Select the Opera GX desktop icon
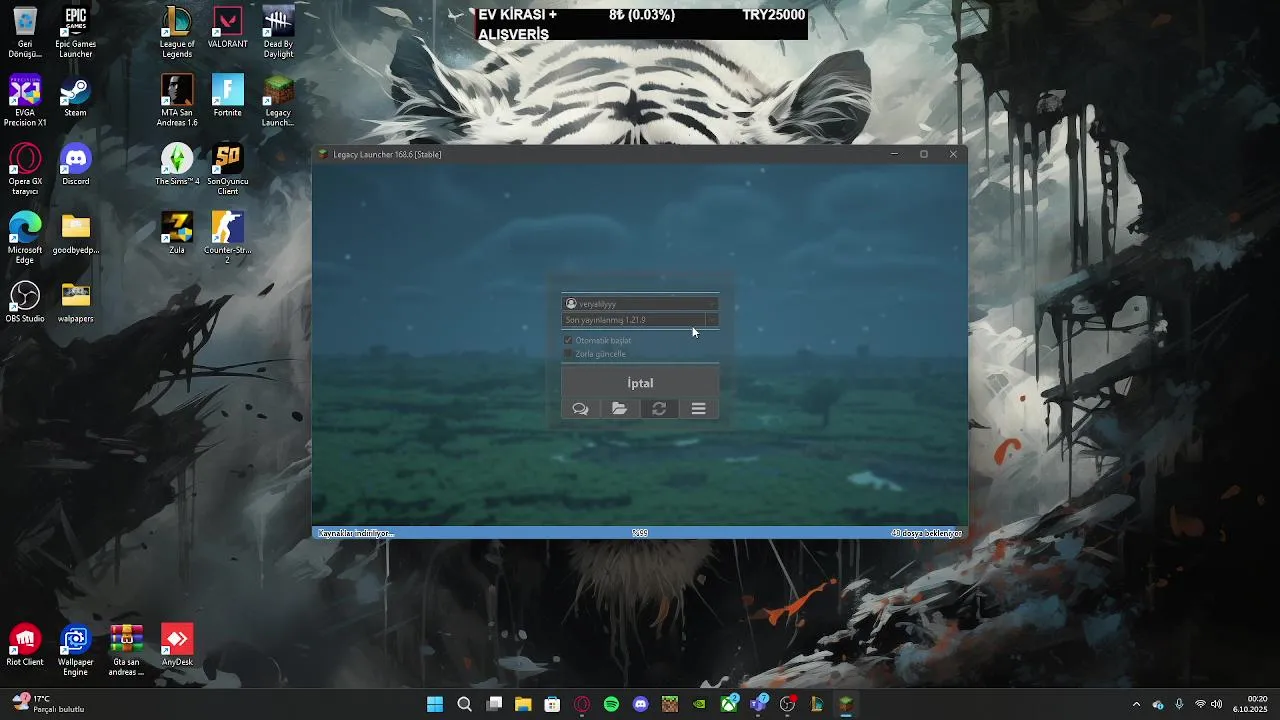This screenshot has width=1280, height=720. tap(25, 170)
